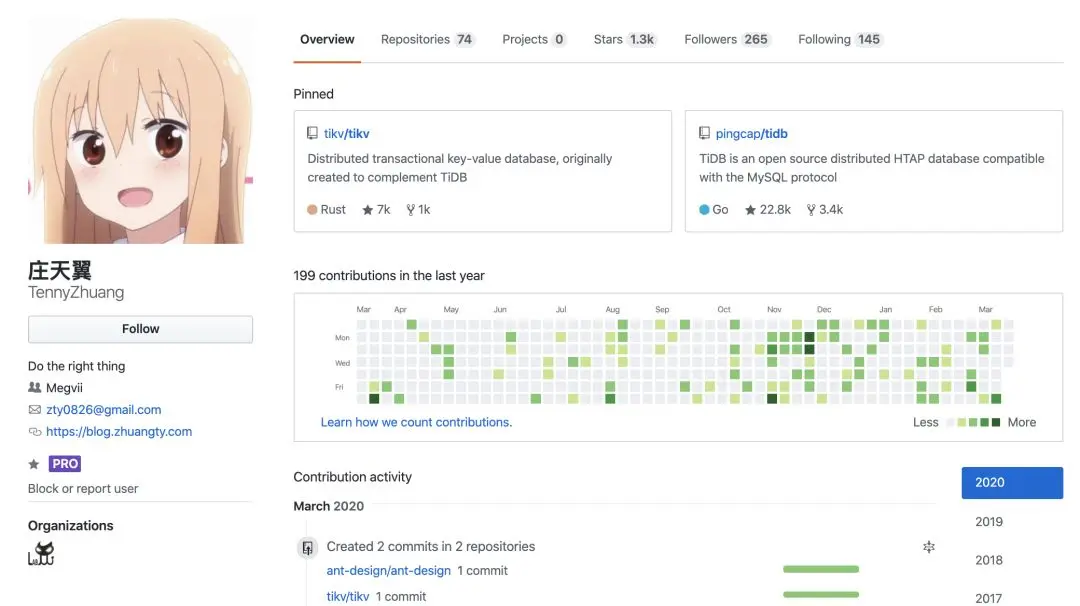This screenshot has height=606, width=1080.
Task: Open the Followers tab
Action: pyautogui.click(x=727, y=39)
